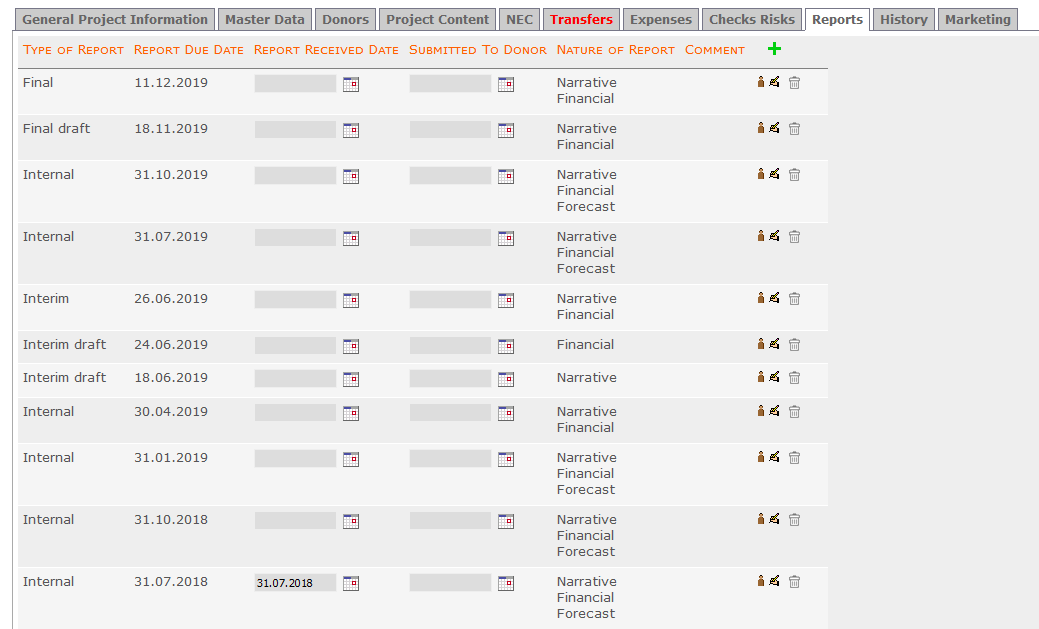Switch to the Master Data tab
Image resolution: width=1039 pixels, height=629 pixels.
coord(264,19)
